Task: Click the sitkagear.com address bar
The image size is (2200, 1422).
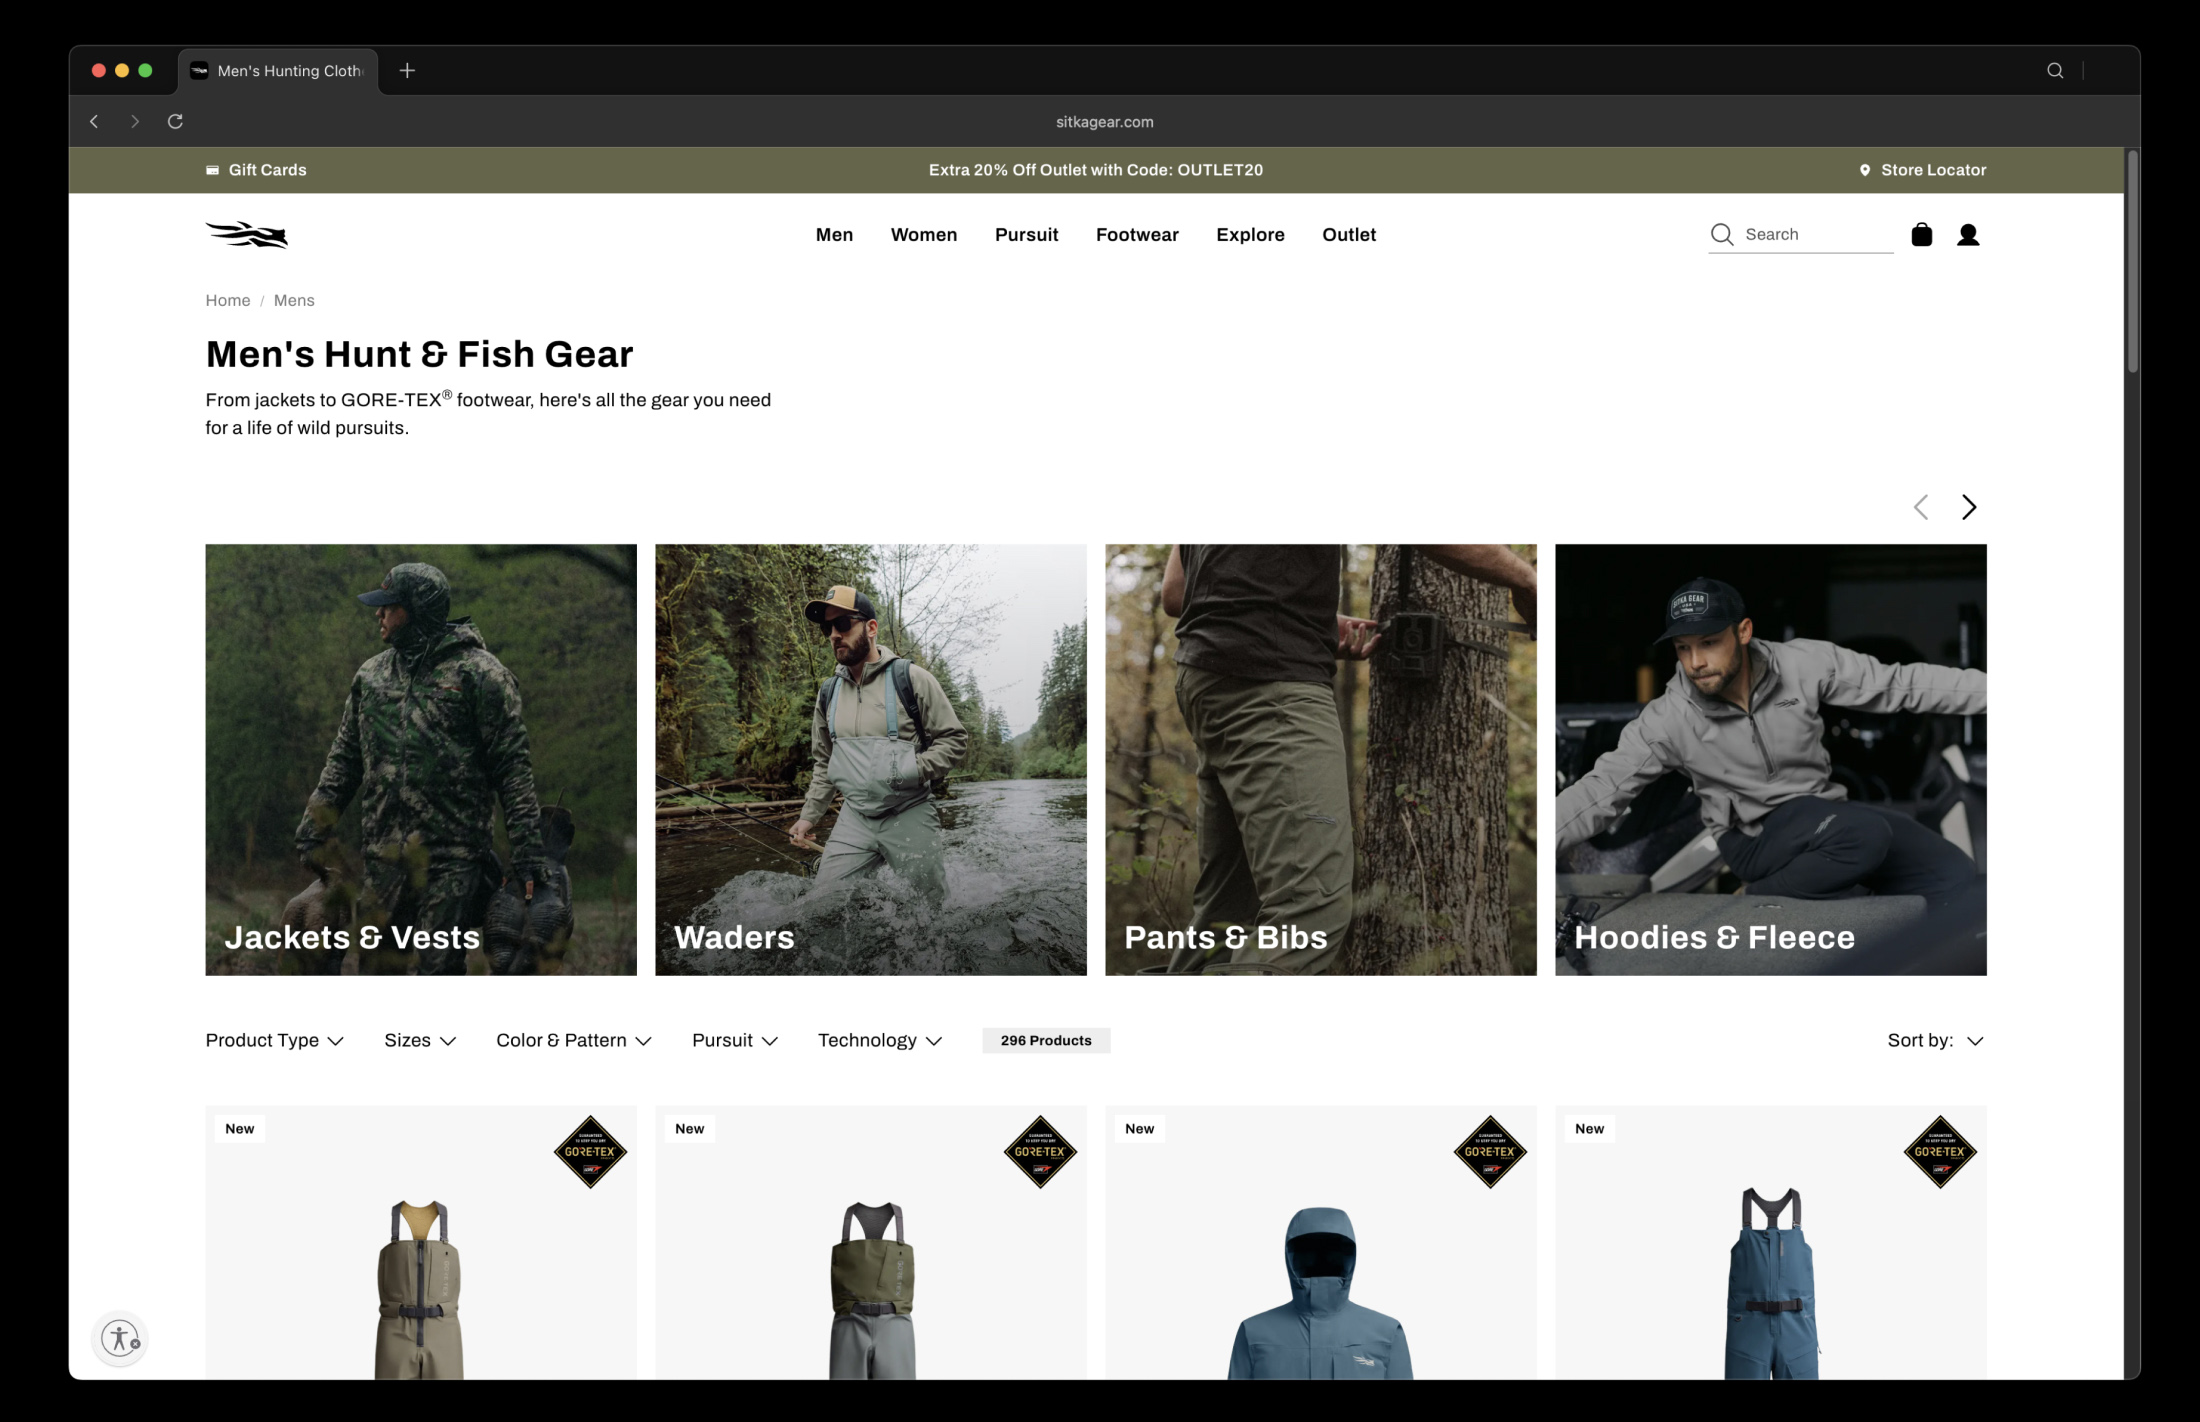Action: 1104,122
